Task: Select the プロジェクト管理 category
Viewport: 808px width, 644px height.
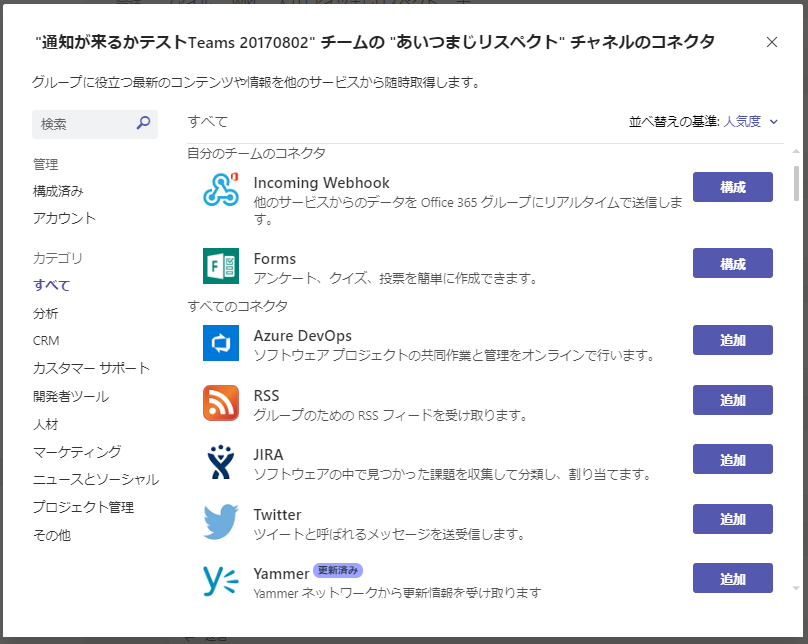Action: pyautogui.click(x=83, y=507)
